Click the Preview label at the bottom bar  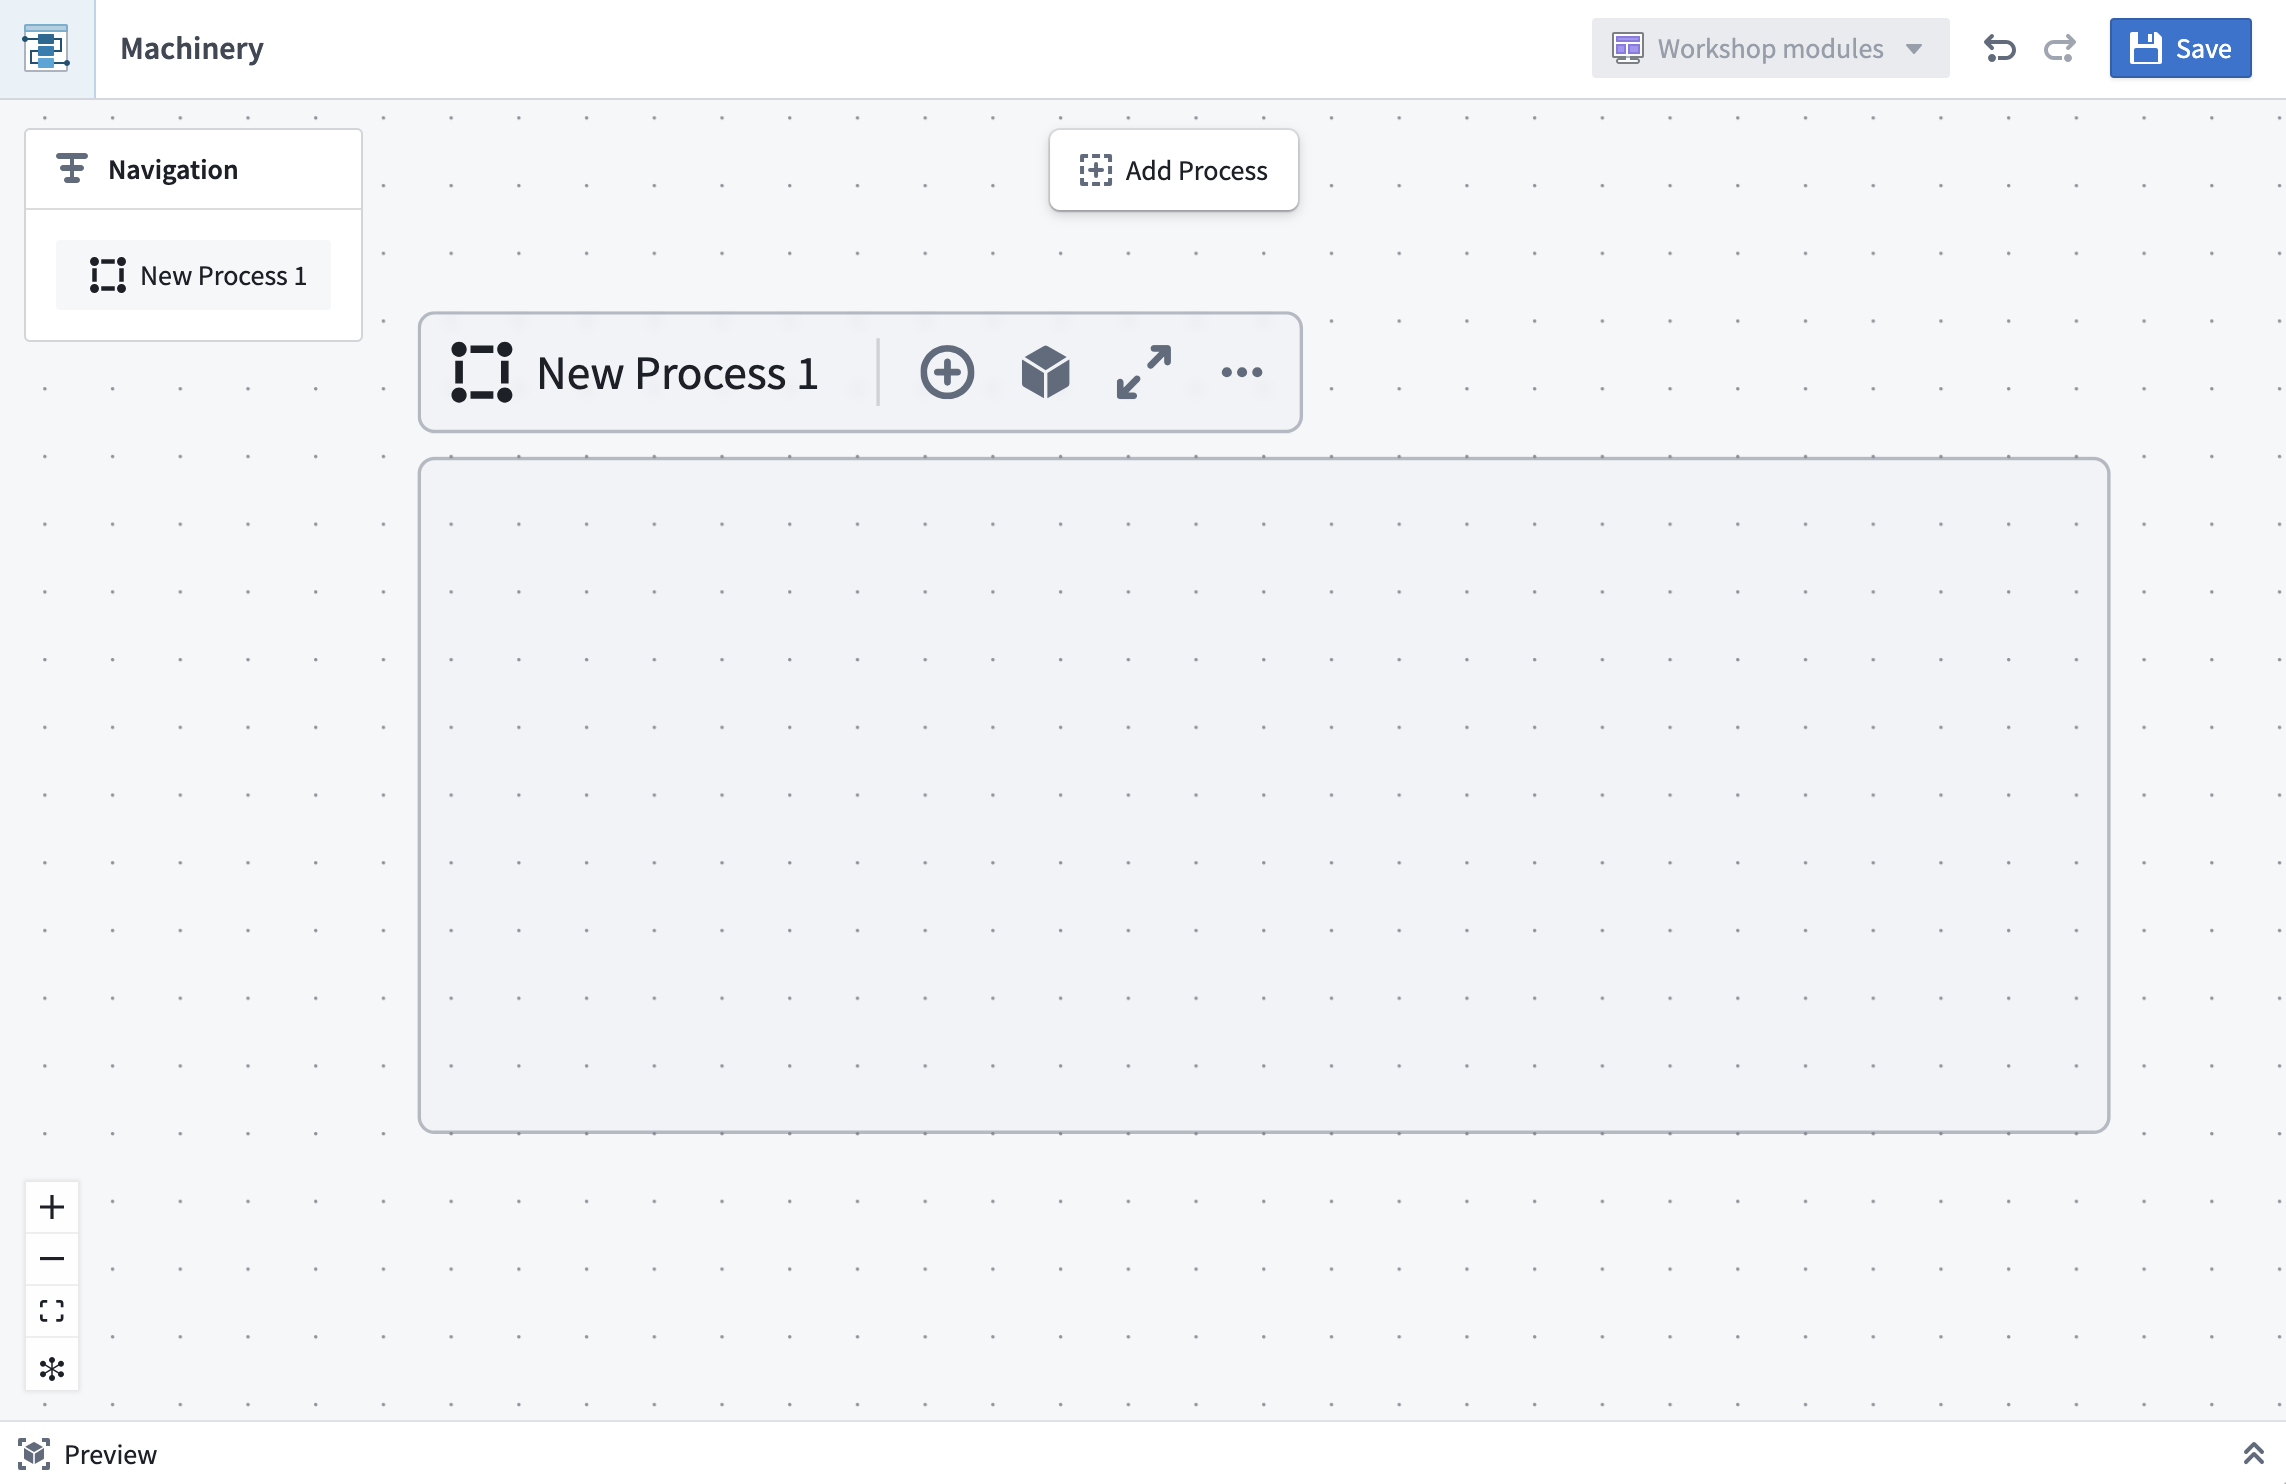click(111, 1455)
